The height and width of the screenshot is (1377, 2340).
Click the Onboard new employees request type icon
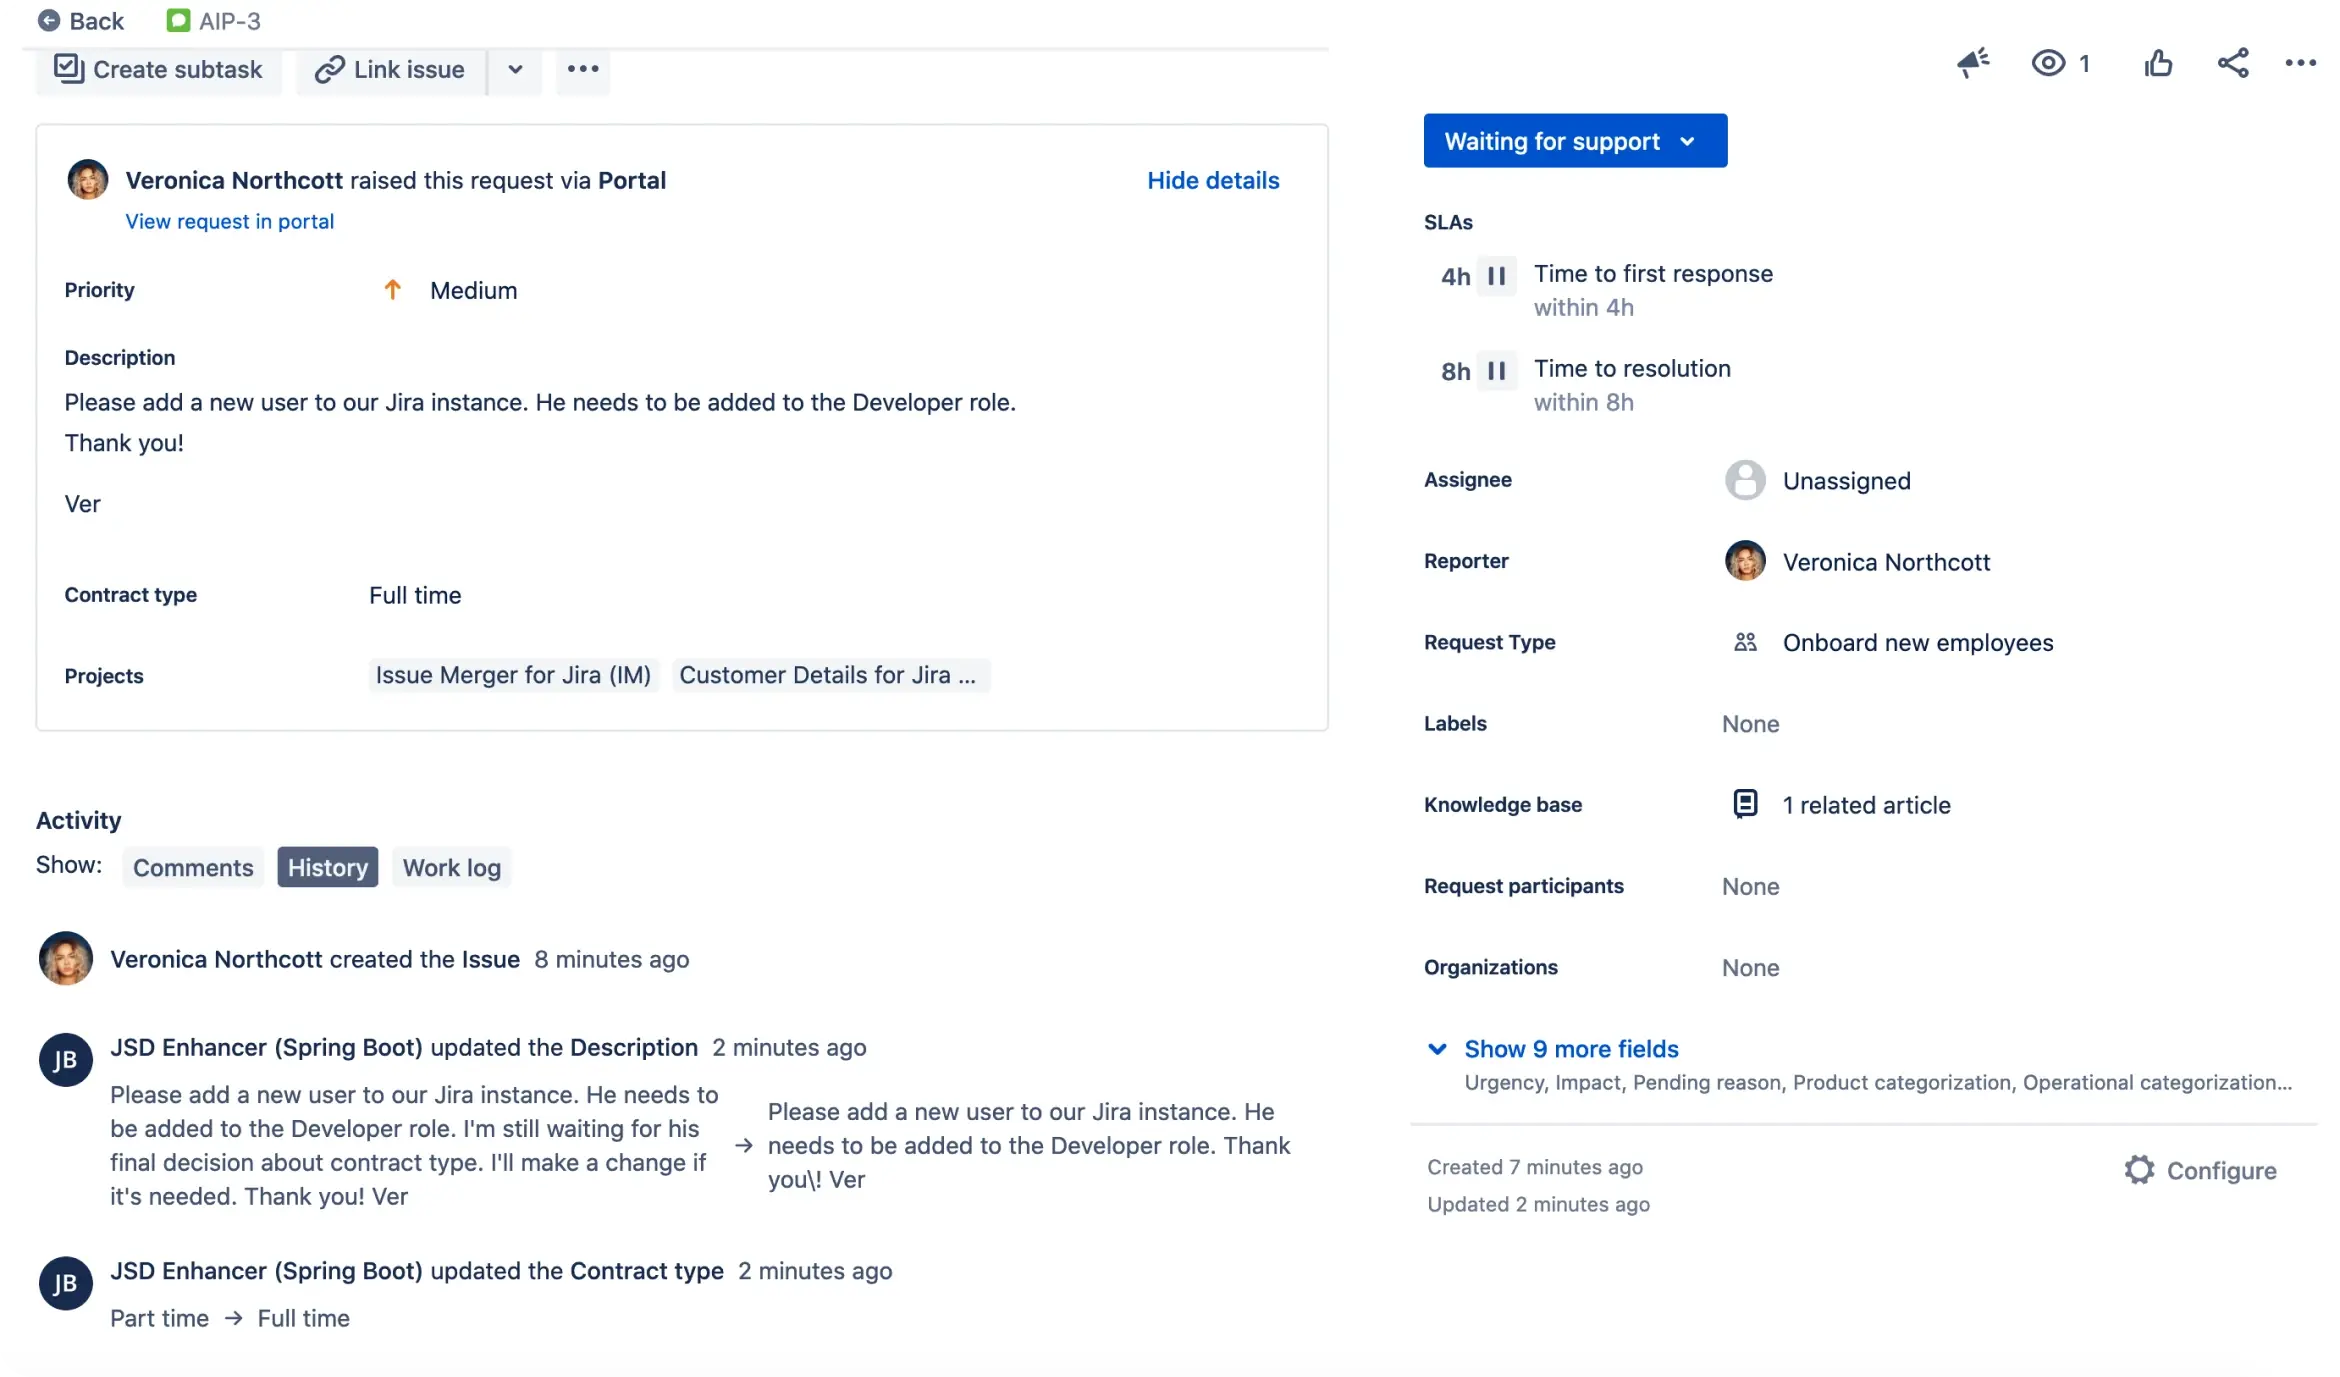point(1746,642)
